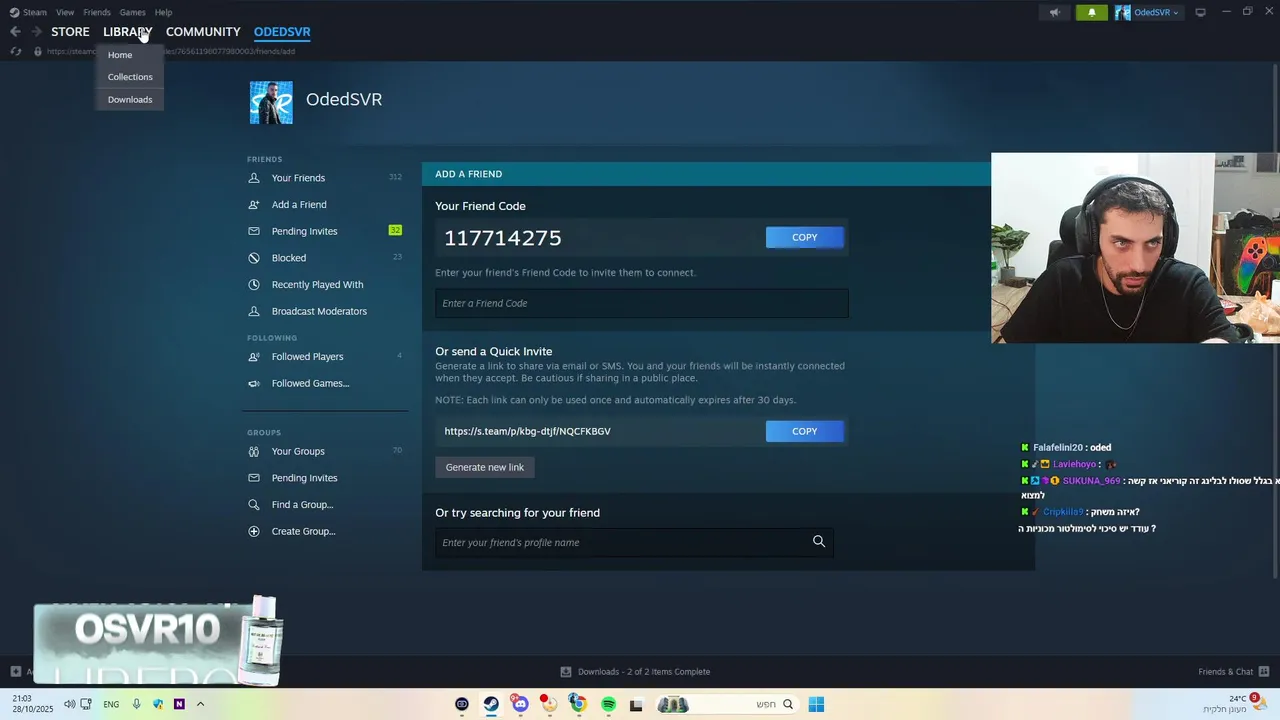This screenshot has height=720, width=1280.
Task: Choose Downloads from Library dropdown
Action: 130,99
